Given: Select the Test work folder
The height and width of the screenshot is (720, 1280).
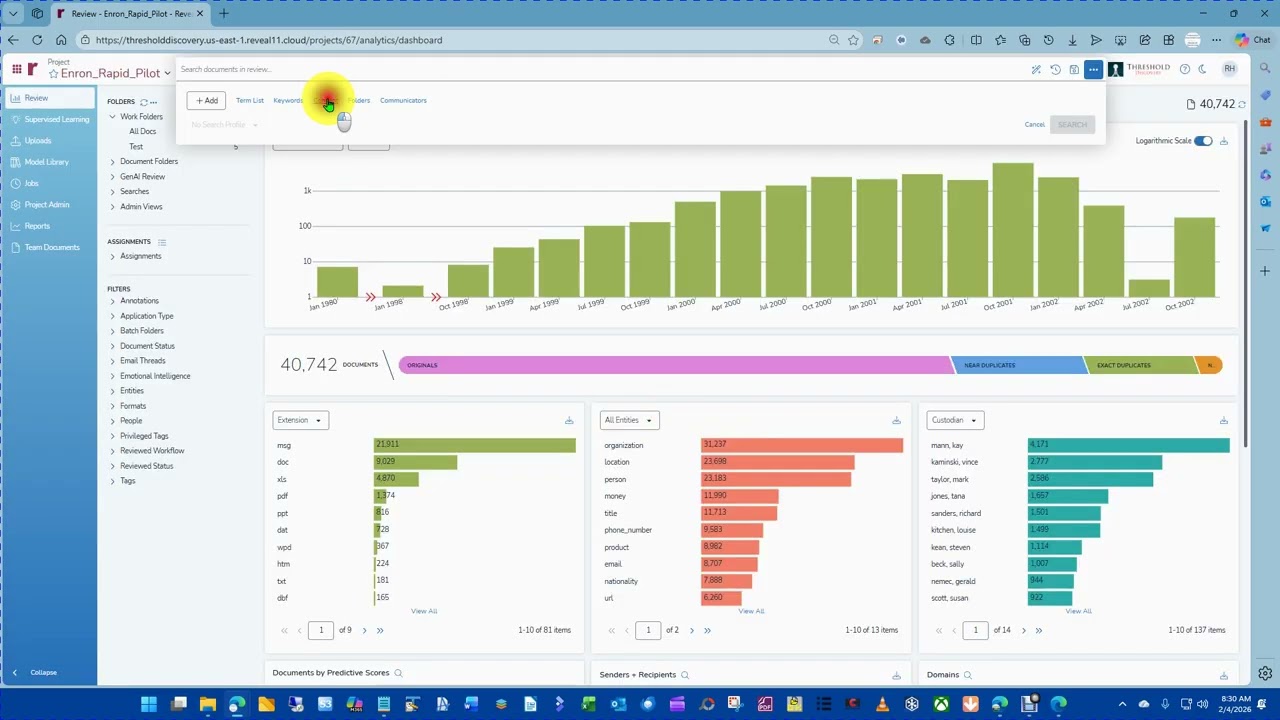Looking at the screenshot, I should pyautogui.click(x=136, y=147).
